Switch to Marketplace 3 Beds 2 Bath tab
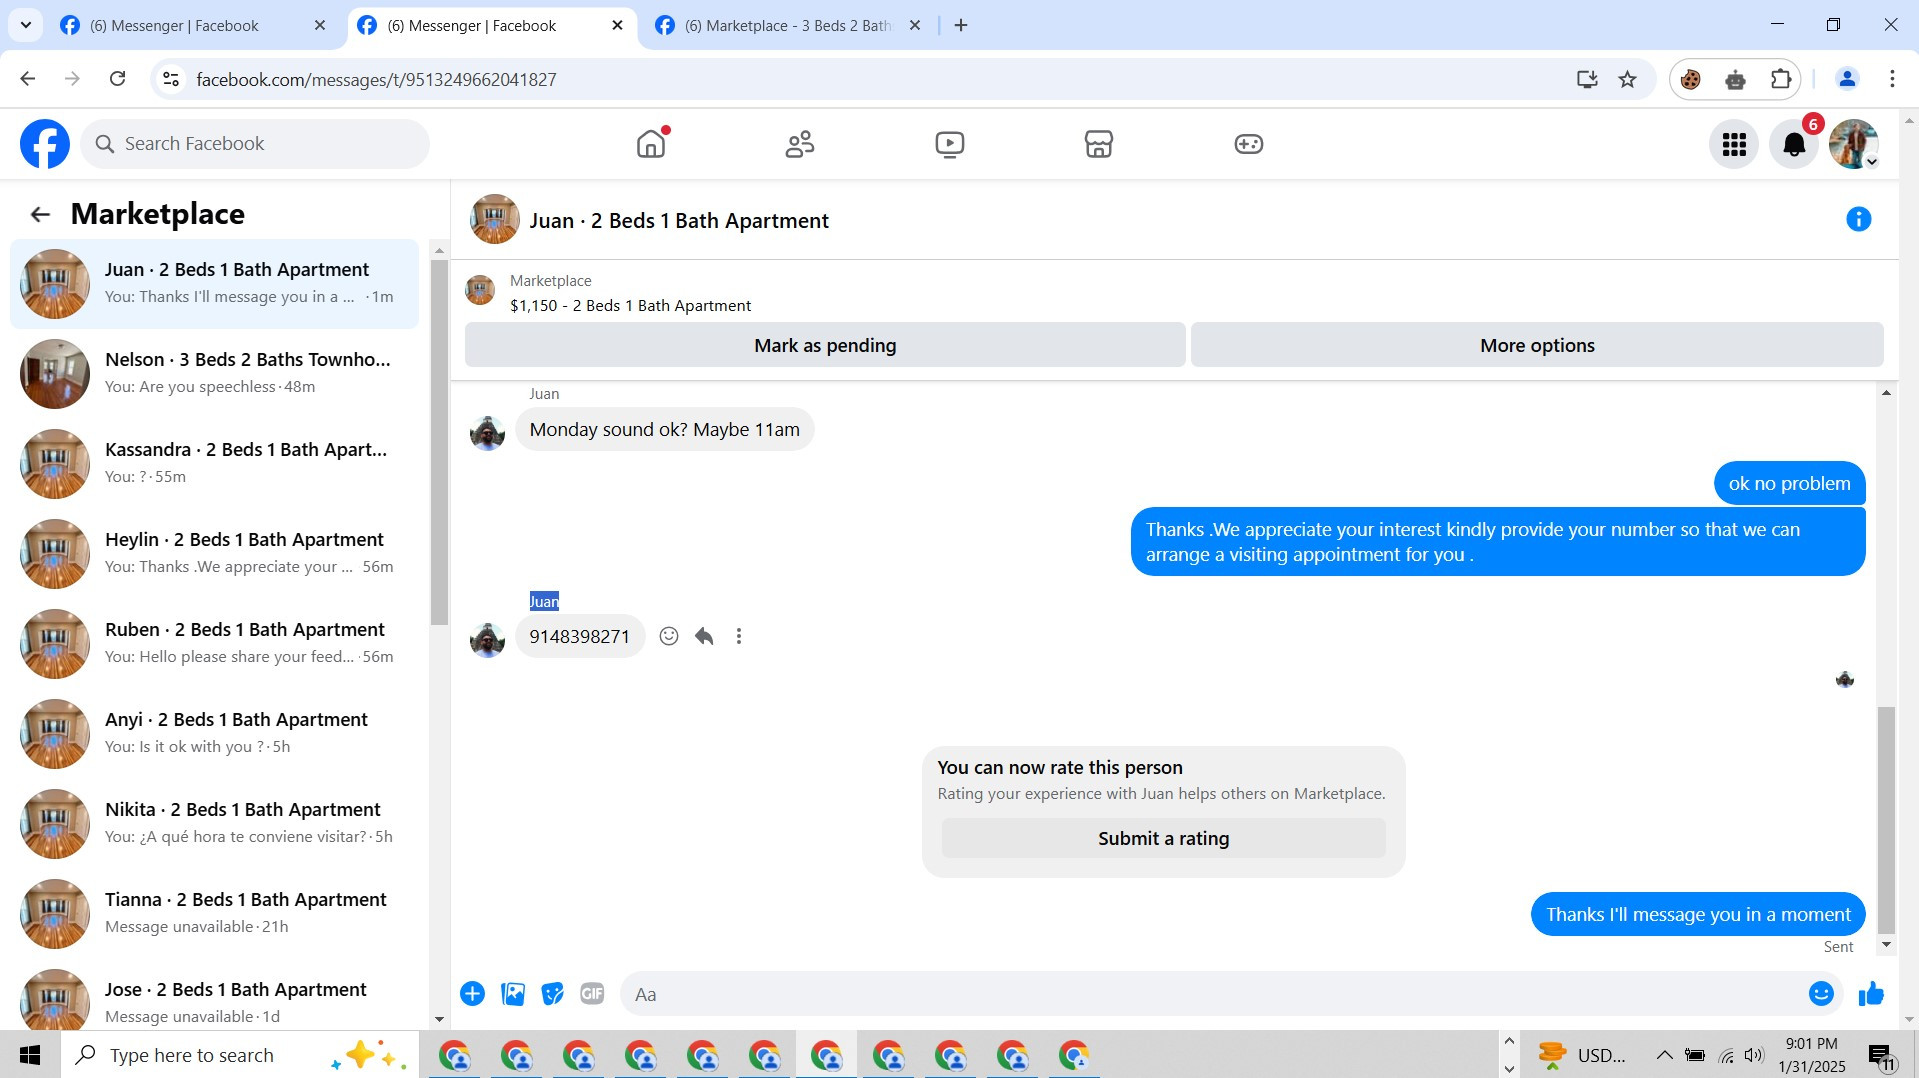The image size is (1919, 1078). [786, 25]
